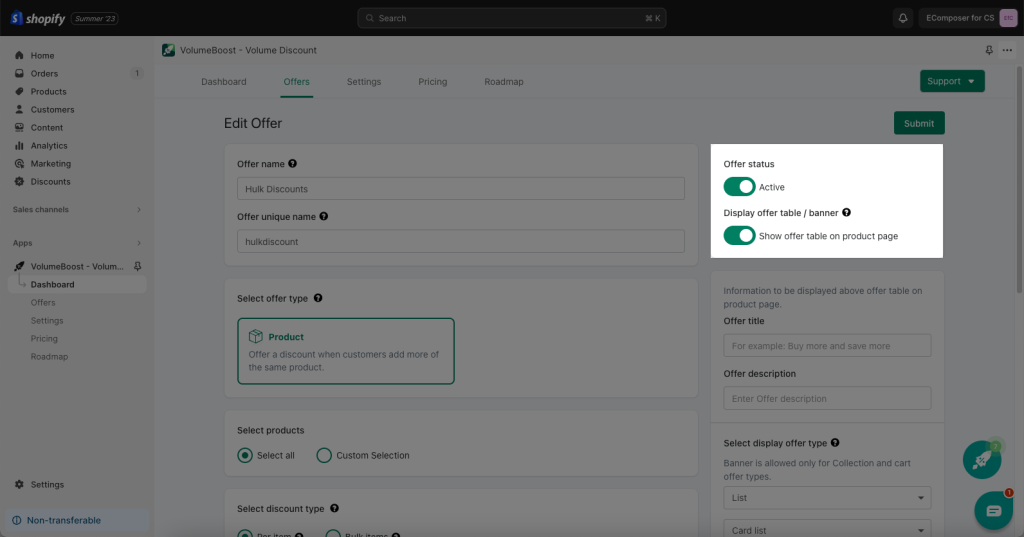Switch to the Offers tab

pyautogui.click(x=296, y=82)
